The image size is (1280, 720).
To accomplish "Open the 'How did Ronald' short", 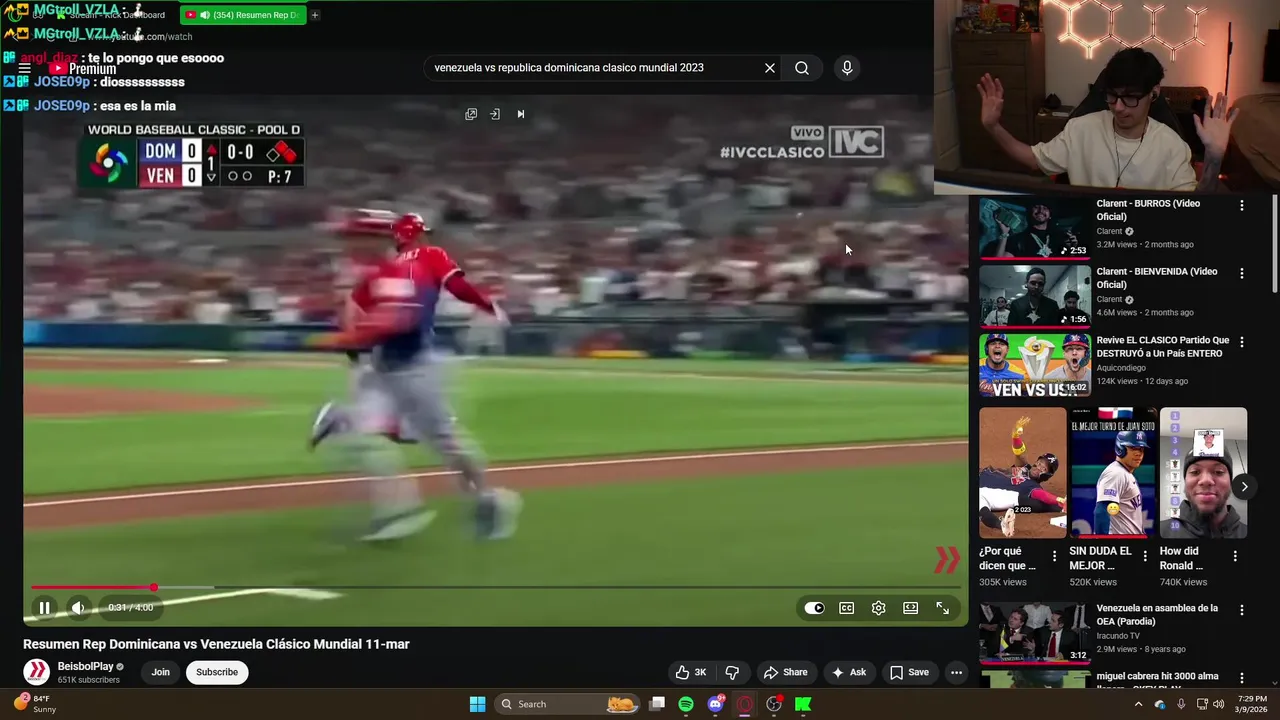I will (x=1203, y=472).
